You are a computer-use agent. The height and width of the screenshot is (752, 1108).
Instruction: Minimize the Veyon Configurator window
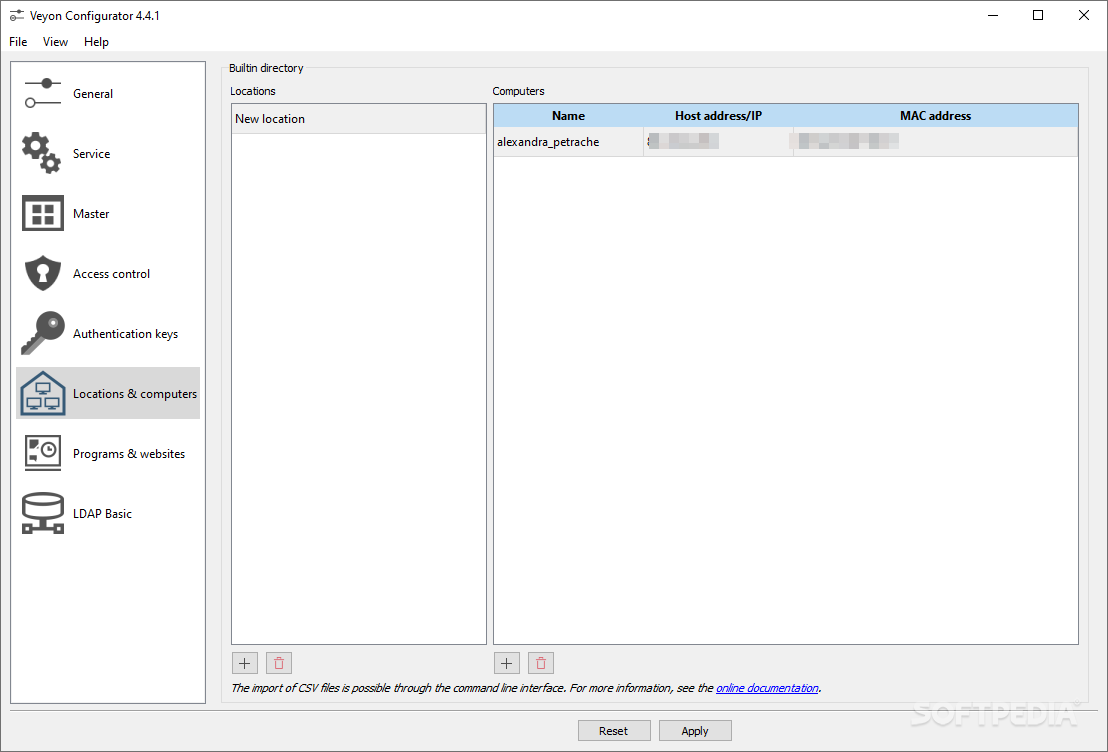coord(993,16)
